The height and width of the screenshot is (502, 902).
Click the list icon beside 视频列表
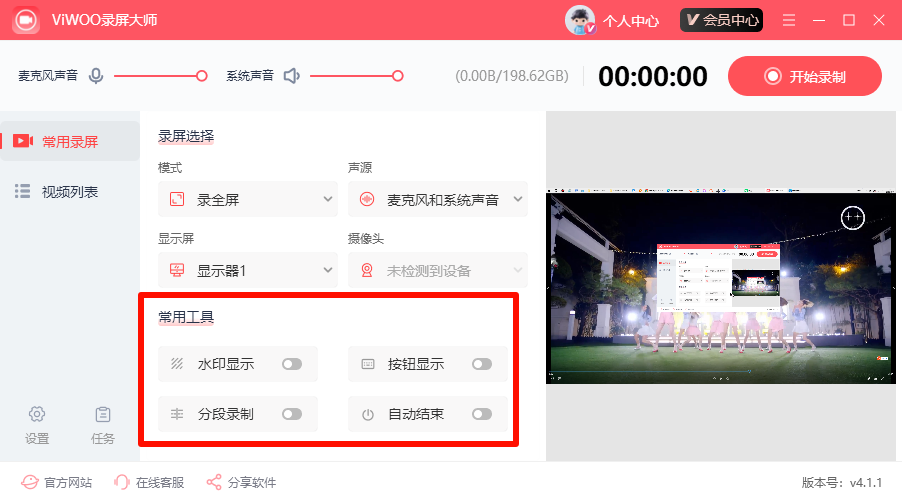[22, 191]
